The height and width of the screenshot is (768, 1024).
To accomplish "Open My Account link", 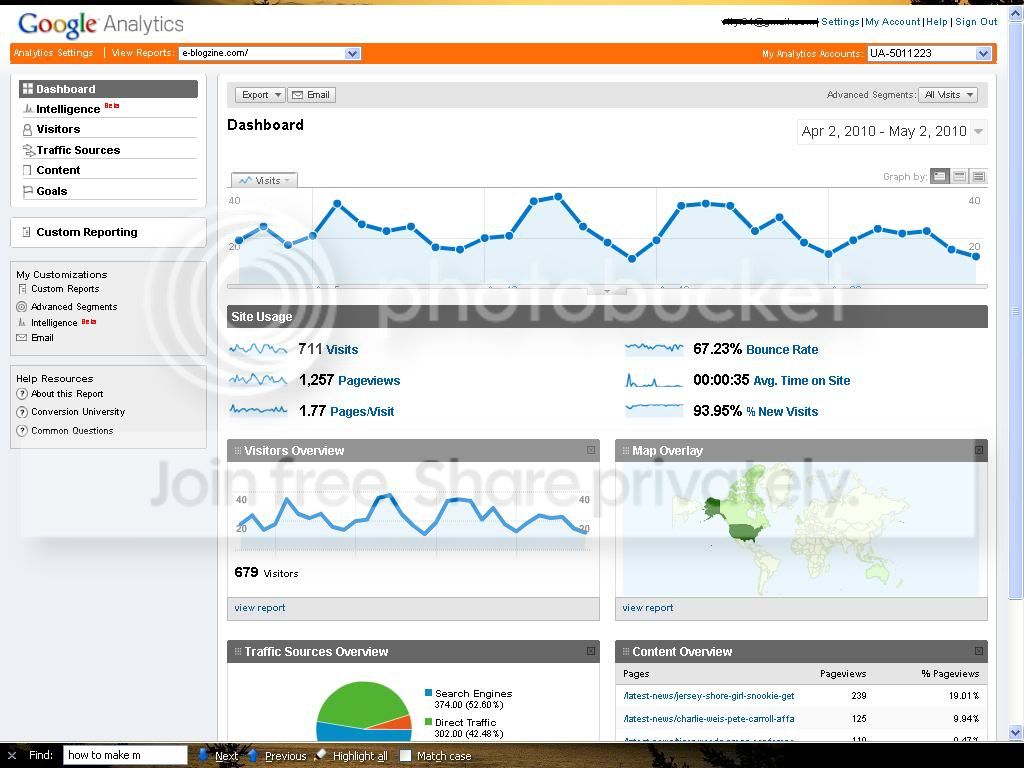I will coord(893,22).
